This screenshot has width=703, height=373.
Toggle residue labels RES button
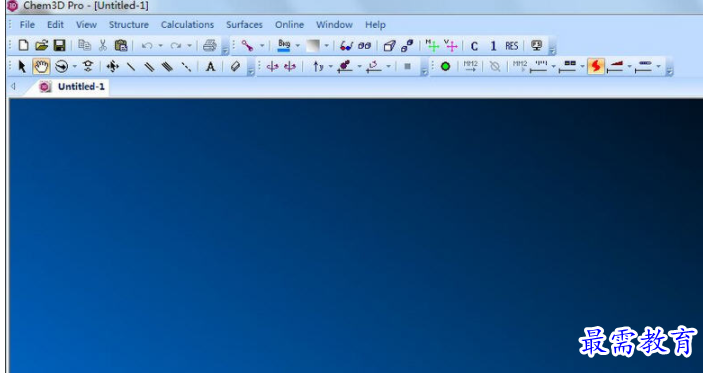click(512, 46)
